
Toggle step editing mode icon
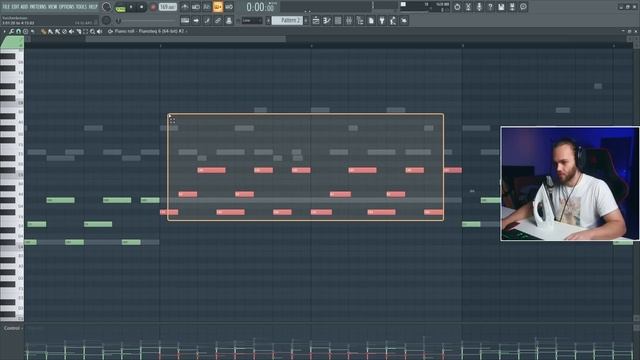(207, 20)
